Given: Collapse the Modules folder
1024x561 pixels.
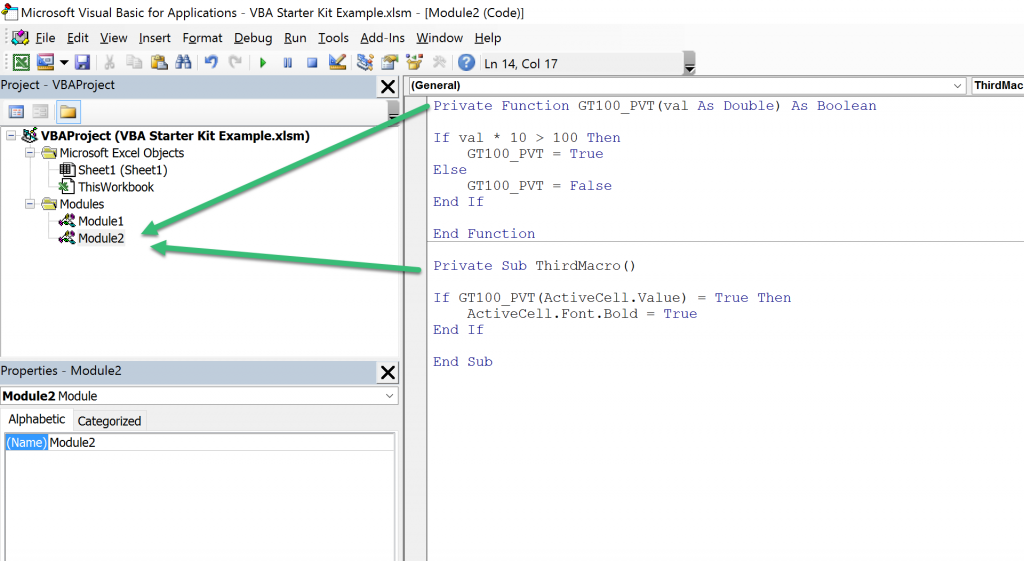Looking at the screenshot, I should [x=30, y=204].
